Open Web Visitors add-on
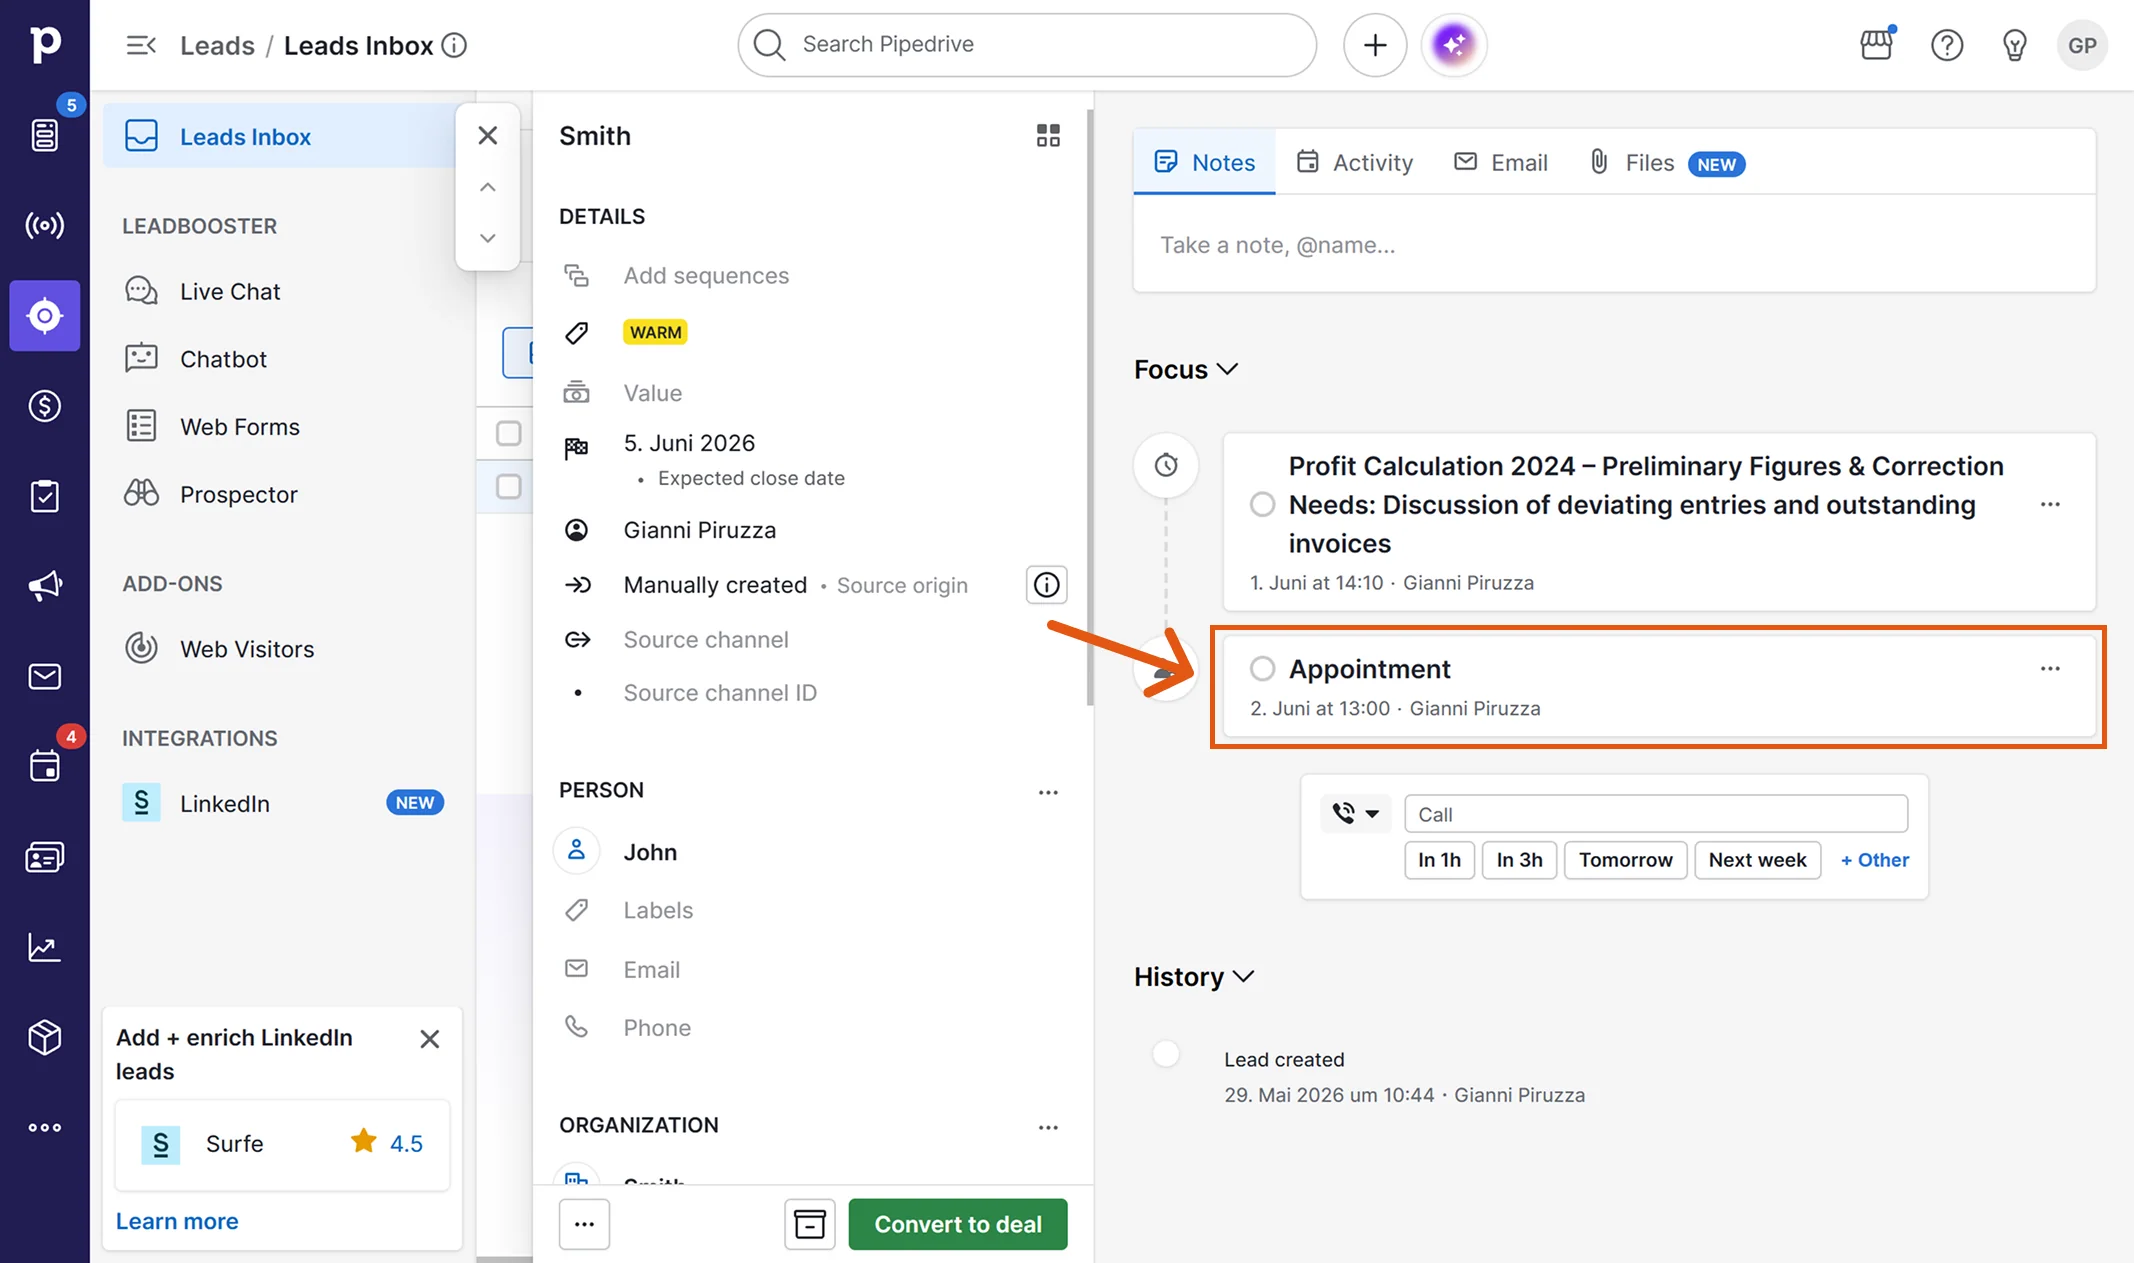2134x1263 pixels. 247,649
